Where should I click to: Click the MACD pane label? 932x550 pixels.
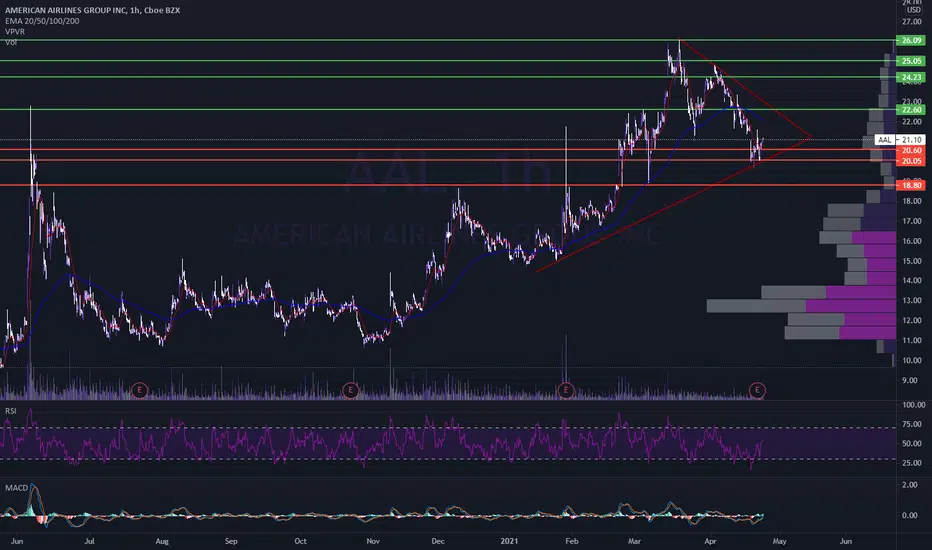17,488
